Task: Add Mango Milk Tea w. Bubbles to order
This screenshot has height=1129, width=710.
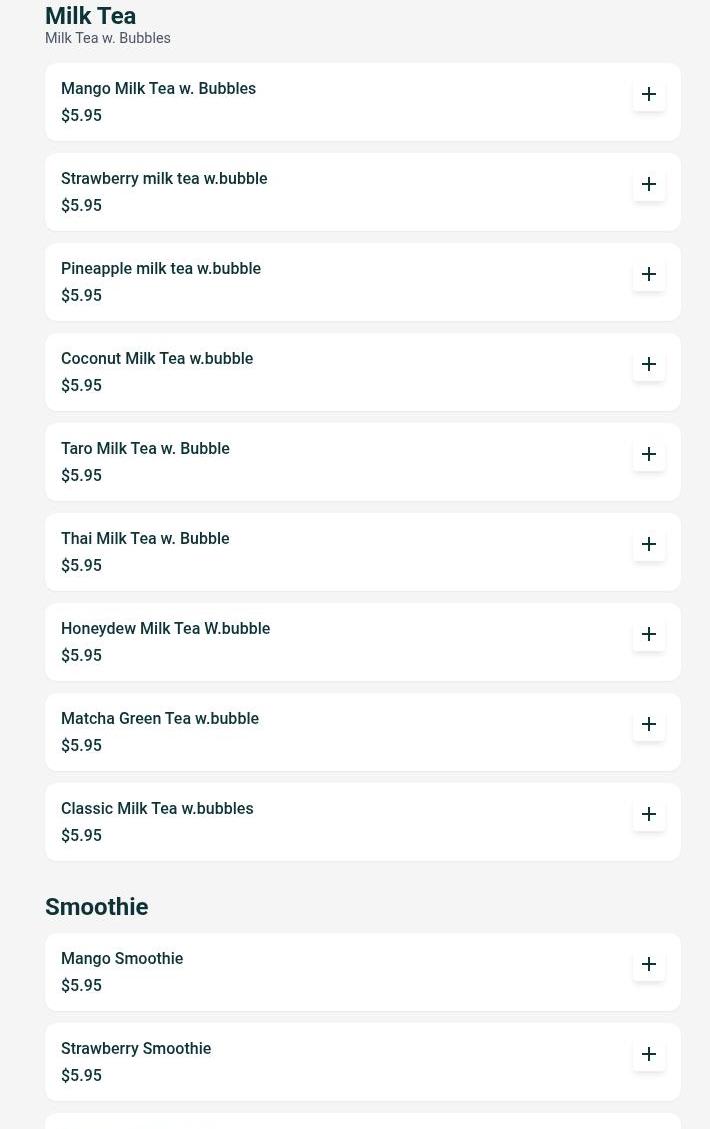Action: tap(649, 94)
